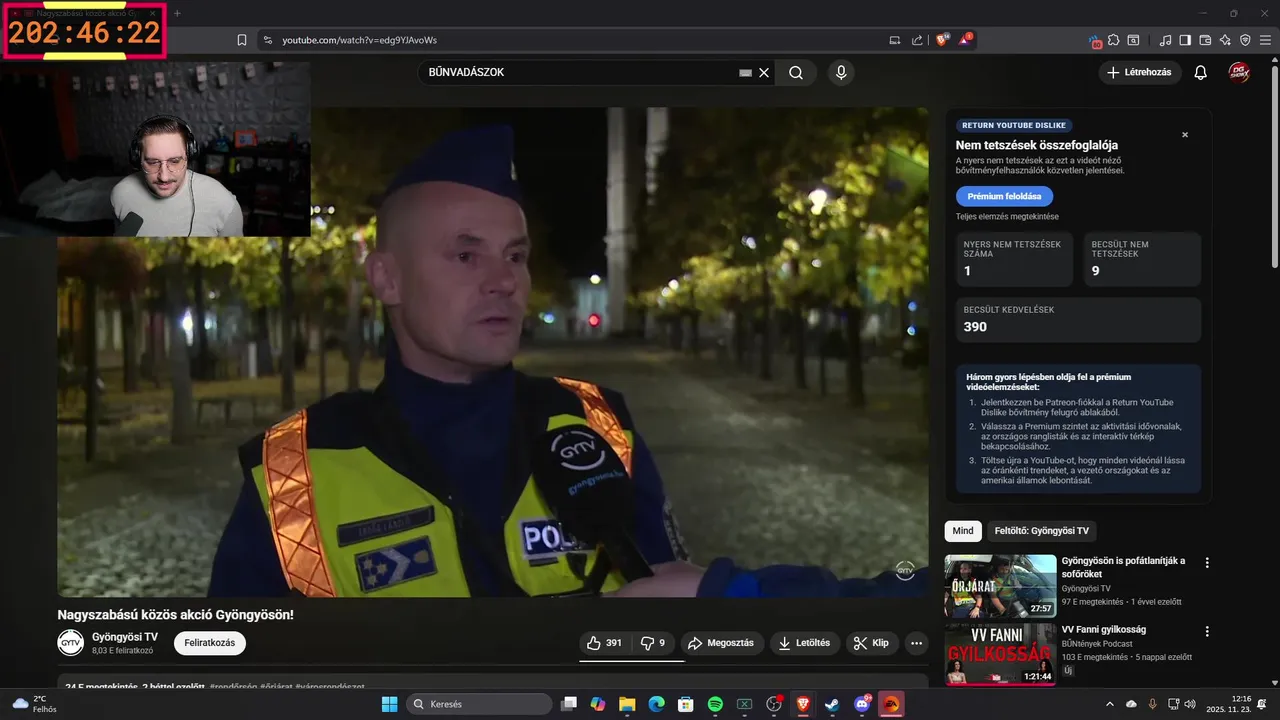
Task: Open more actions three-dot menu under video
Action: click(x=916, y=643)
